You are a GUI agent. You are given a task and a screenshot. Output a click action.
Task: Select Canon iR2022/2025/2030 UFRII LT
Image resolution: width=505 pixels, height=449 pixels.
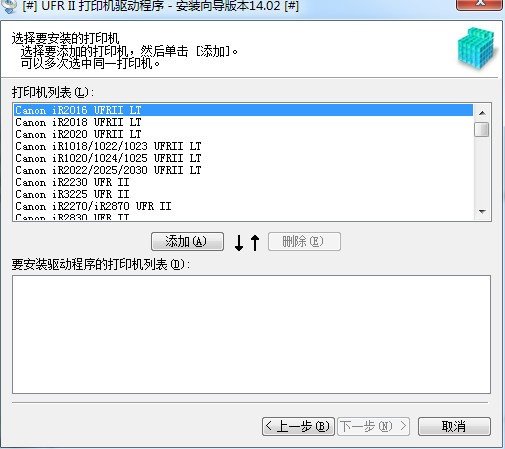[243, 170]
